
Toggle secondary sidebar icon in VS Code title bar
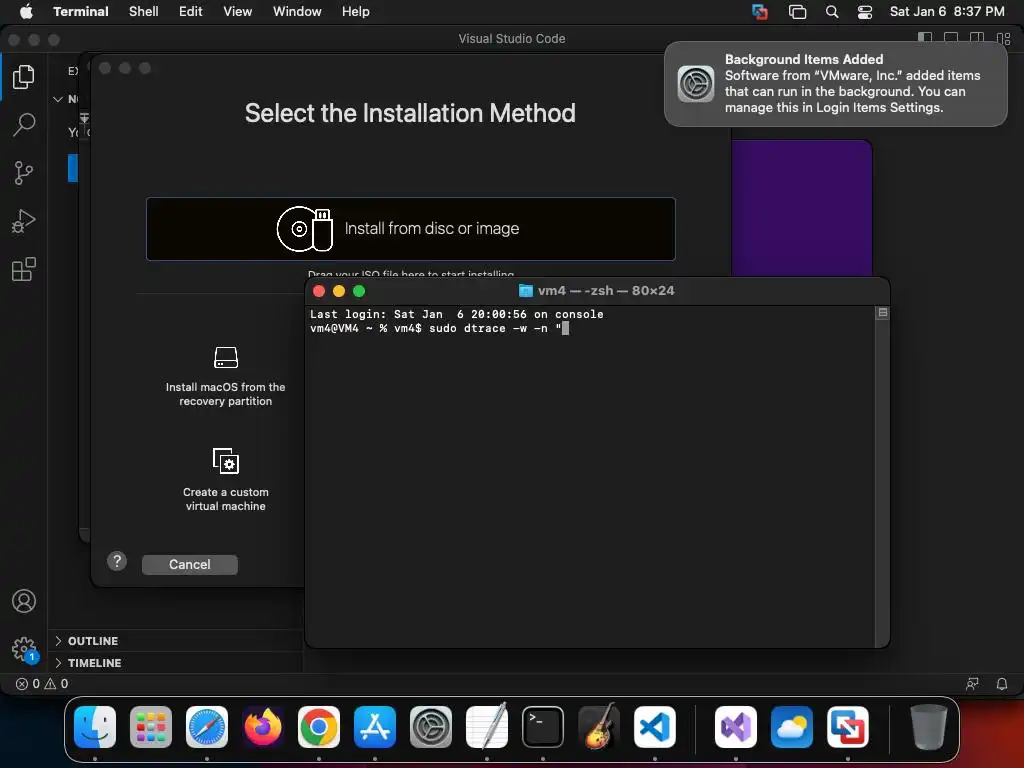[x=977, y=39]
